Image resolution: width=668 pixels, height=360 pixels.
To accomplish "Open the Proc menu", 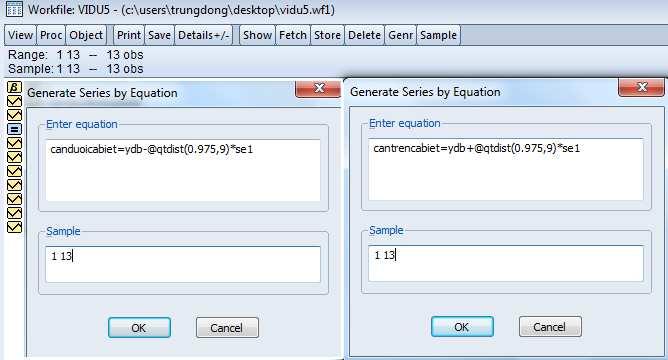I will (x=51, y=35).
